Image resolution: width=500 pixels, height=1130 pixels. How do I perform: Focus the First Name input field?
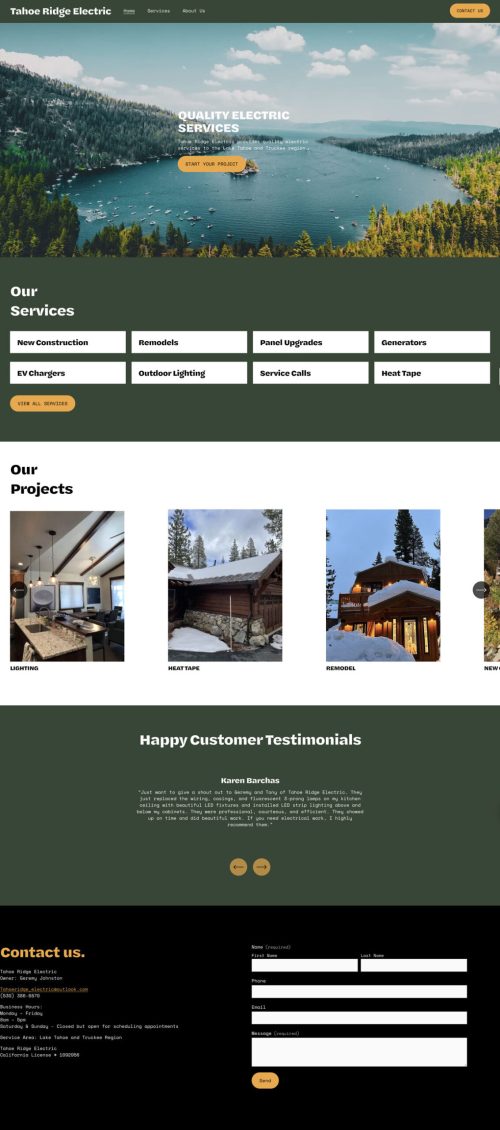pyautogui.click(x=305, y=965)
